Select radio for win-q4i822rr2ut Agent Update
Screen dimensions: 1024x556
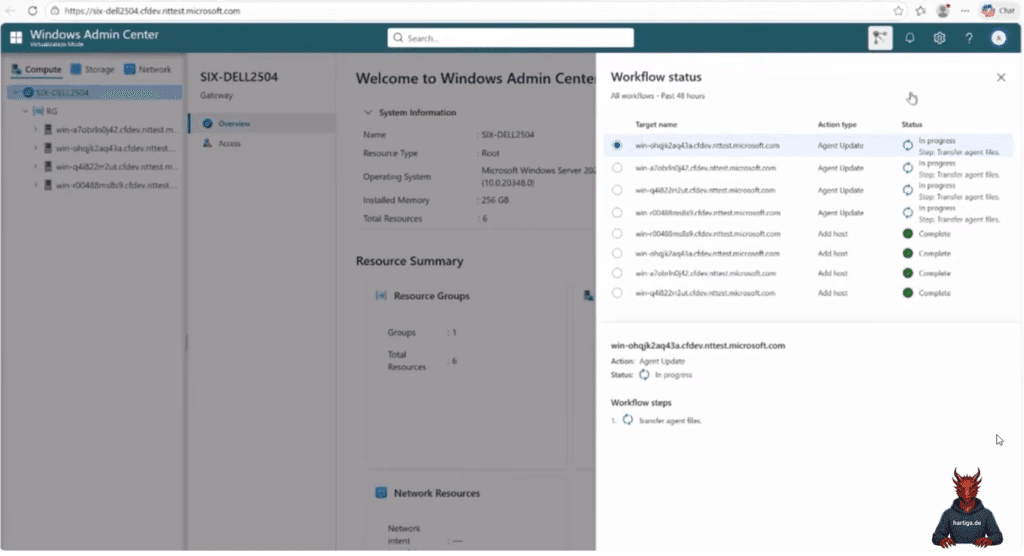pyautogui.click(x=617, y=190)
